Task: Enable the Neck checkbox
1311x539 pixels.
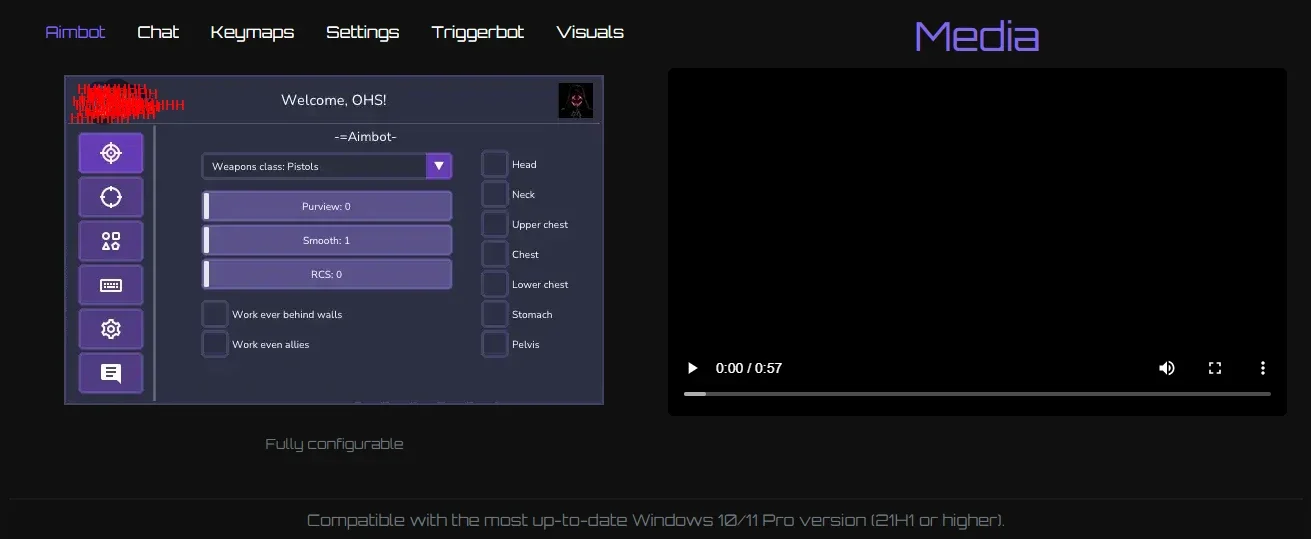Action: coord(495,194)
